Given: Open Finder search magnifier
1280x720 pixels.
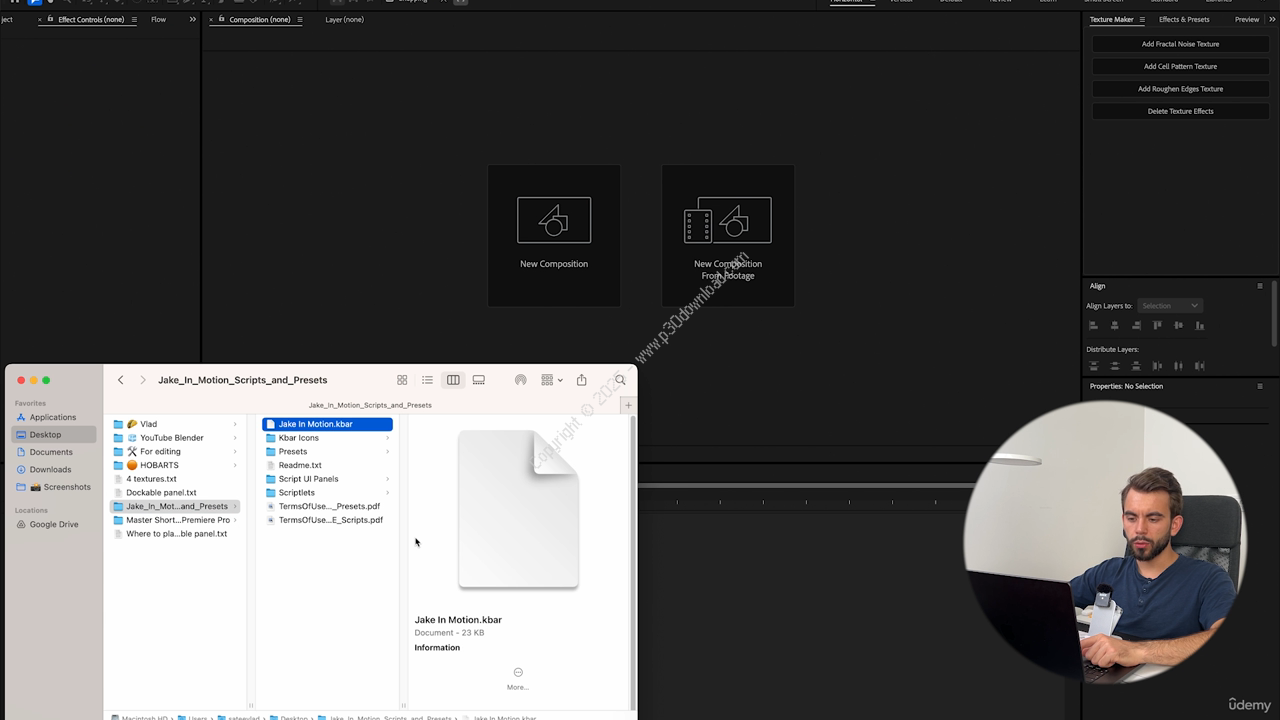Looking at the screenshot, I should pyautogui.click(x=620, y=380).
